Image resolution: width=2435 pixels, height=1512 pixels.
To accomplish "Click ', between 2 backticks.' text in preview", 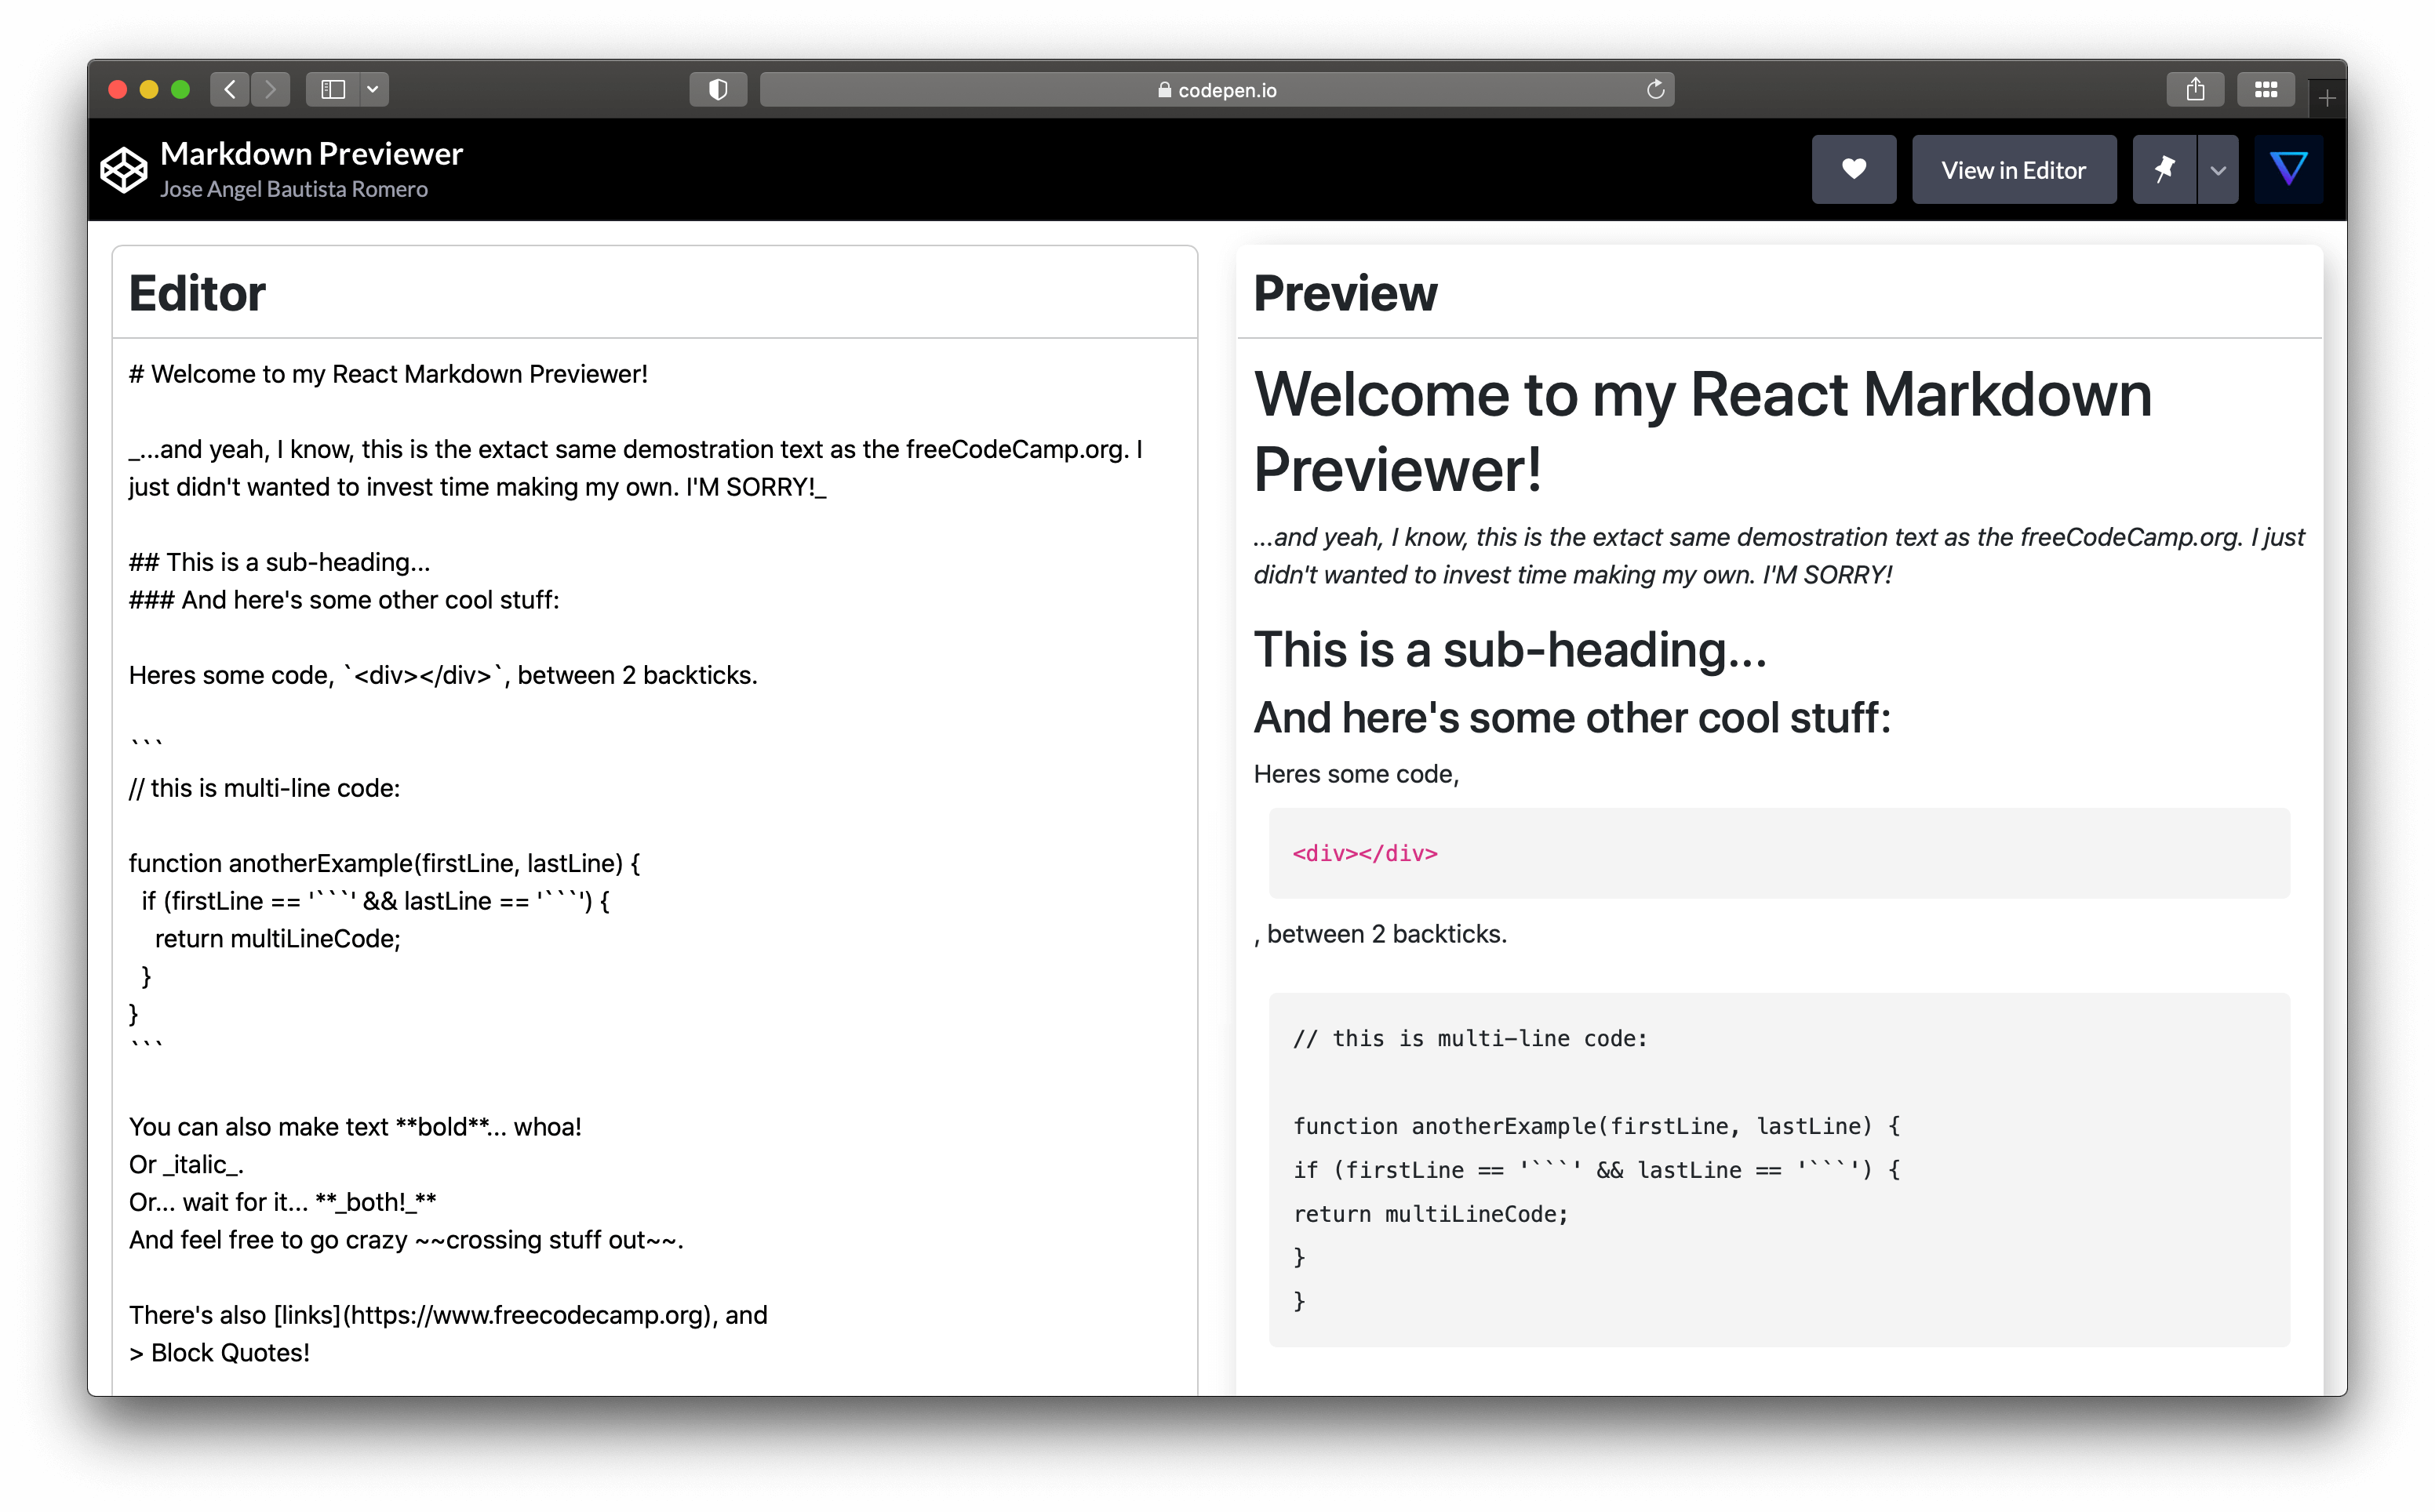I will click(x=1380, y=934).
